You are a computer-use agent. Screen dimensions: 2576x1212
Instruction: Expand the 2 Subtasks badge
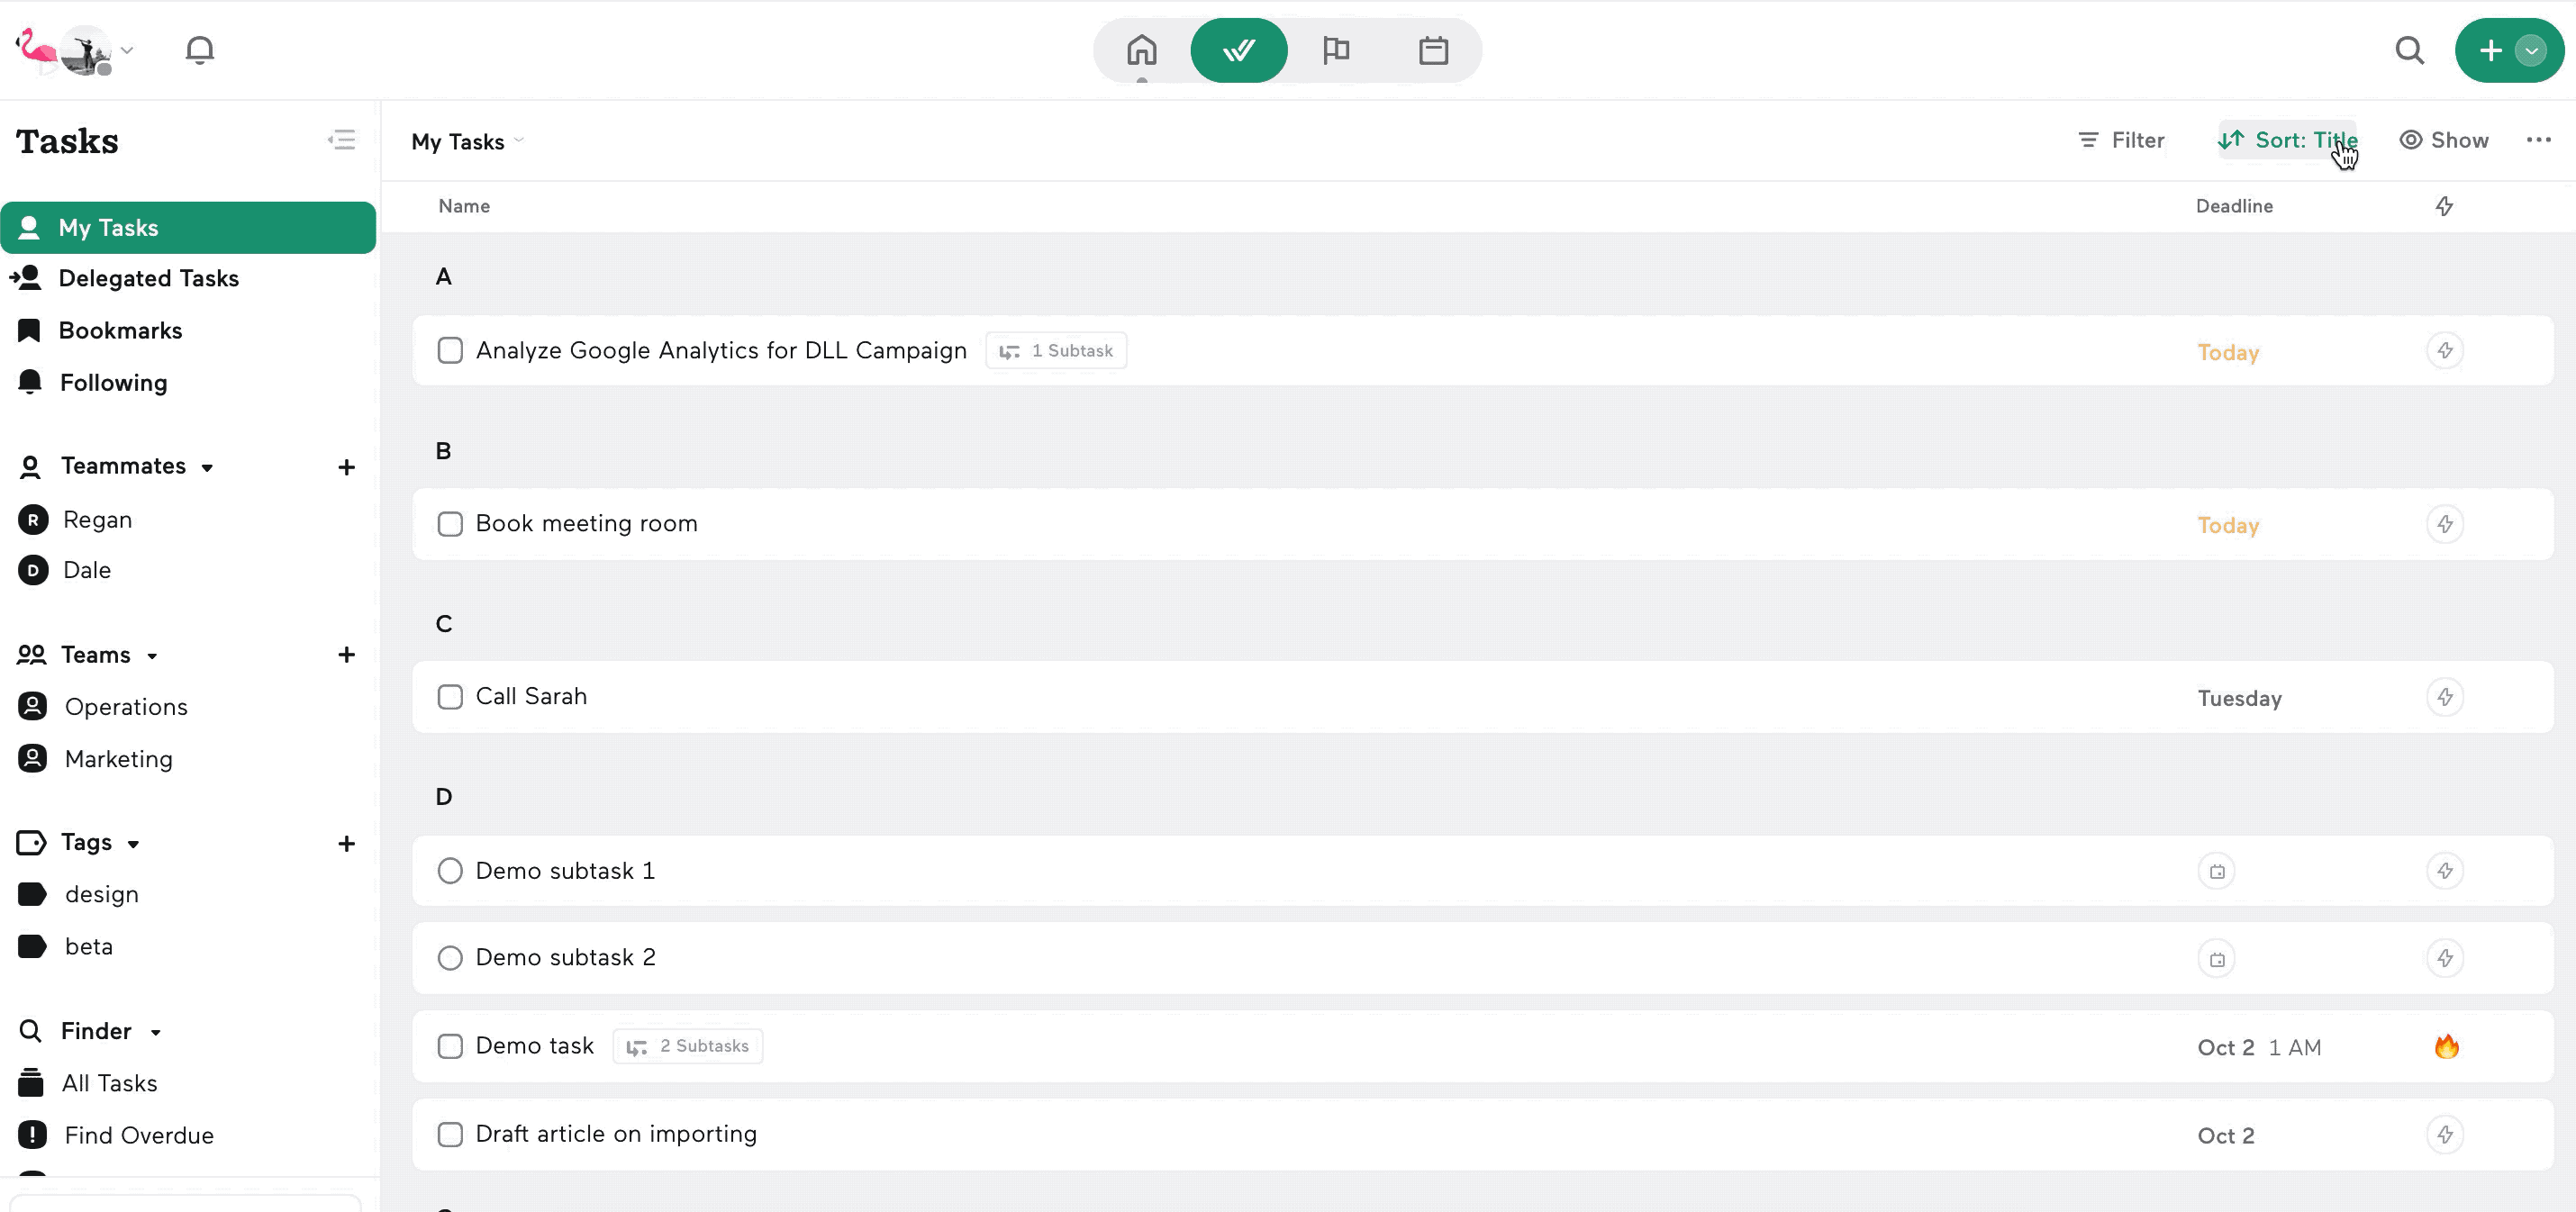[x=687, y=1046]
